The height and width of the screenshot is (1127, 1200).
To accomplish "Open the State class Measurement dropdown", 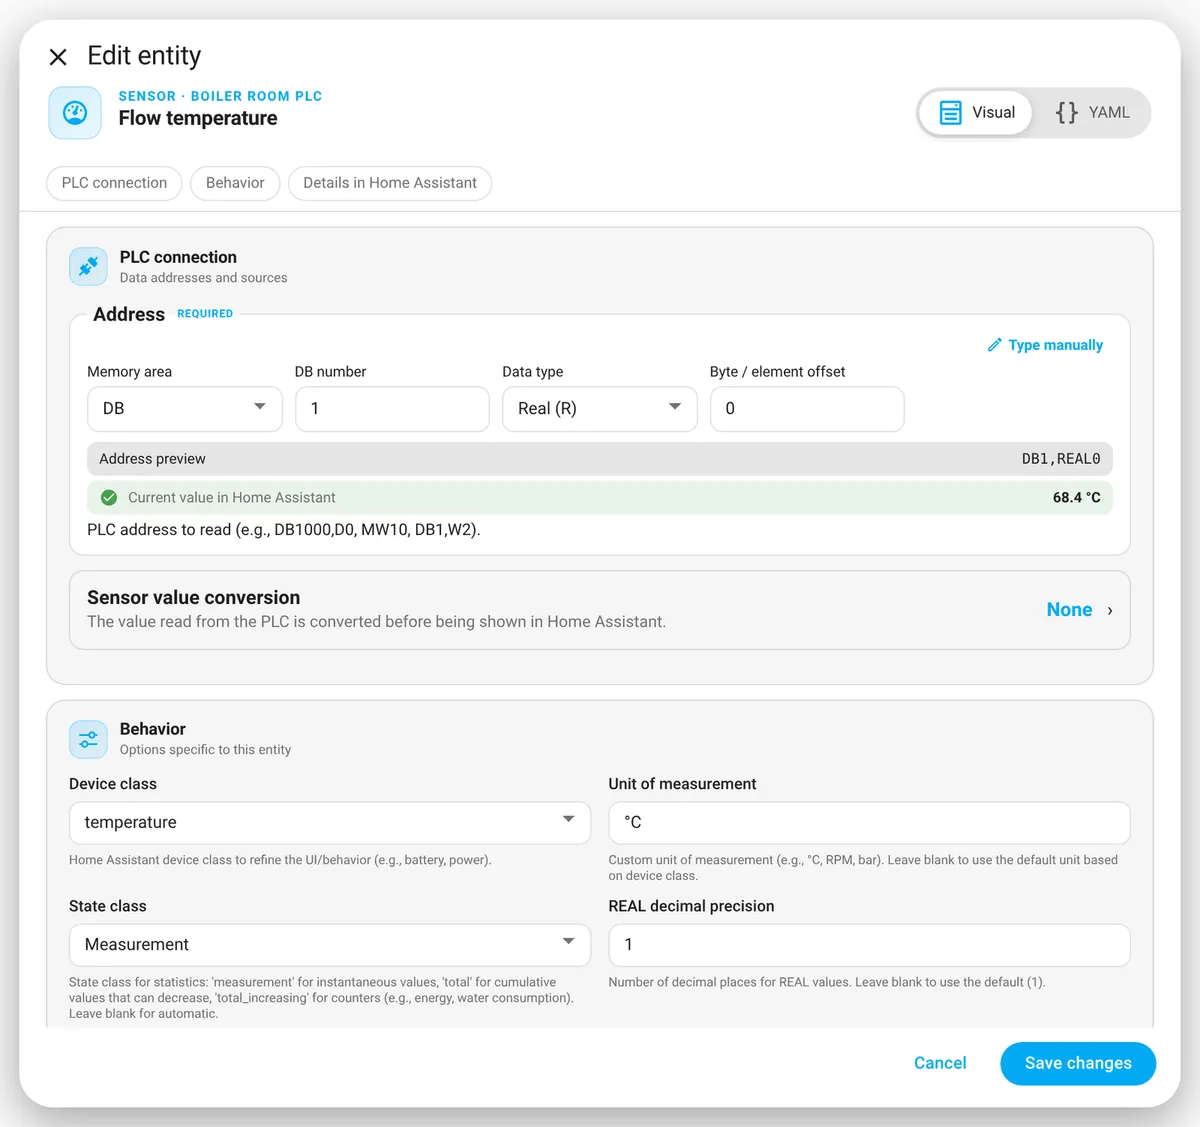I will click(330, 945).
